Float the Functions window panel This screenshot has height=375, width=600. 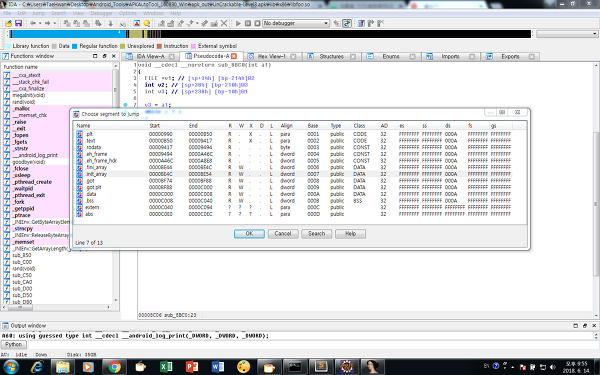click(x=104, y=56)
